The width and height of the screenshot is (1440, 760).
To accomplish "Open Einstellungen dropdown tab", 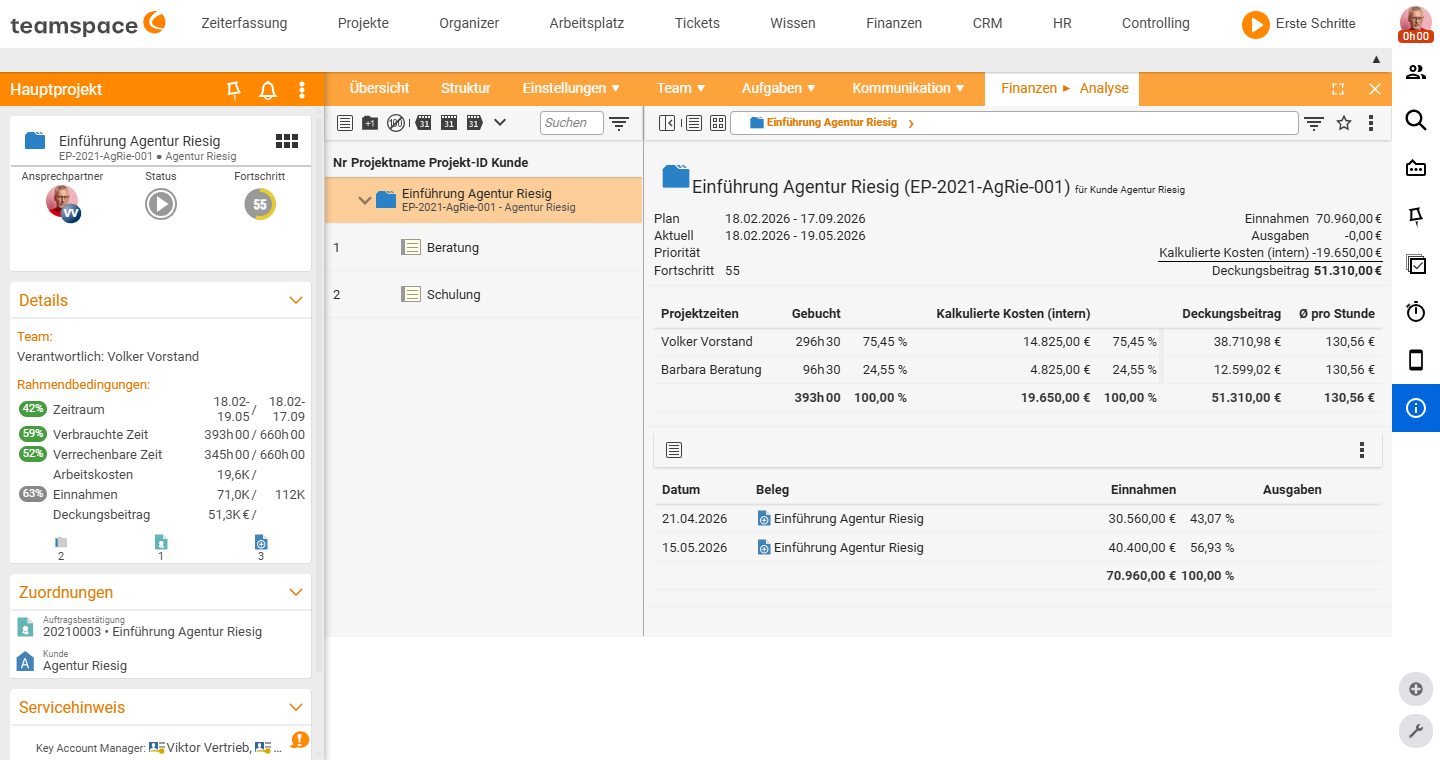I will pyautogui.click(x=572, y=88).
